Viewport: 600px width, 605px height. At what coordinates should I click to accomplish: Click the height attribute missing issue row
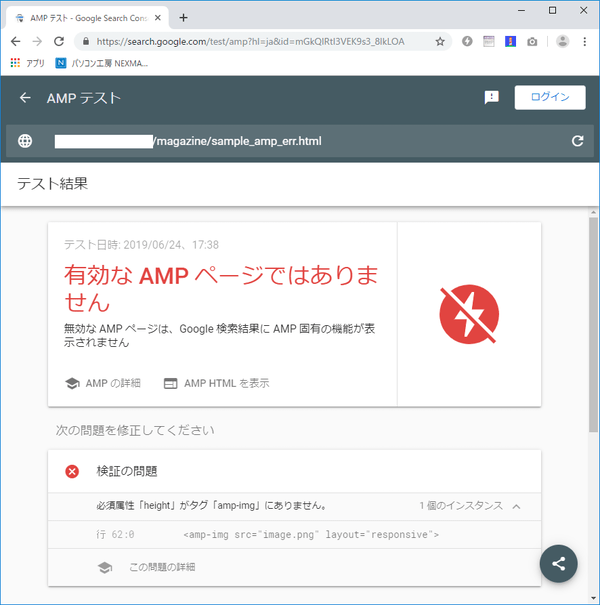(294, 506)
